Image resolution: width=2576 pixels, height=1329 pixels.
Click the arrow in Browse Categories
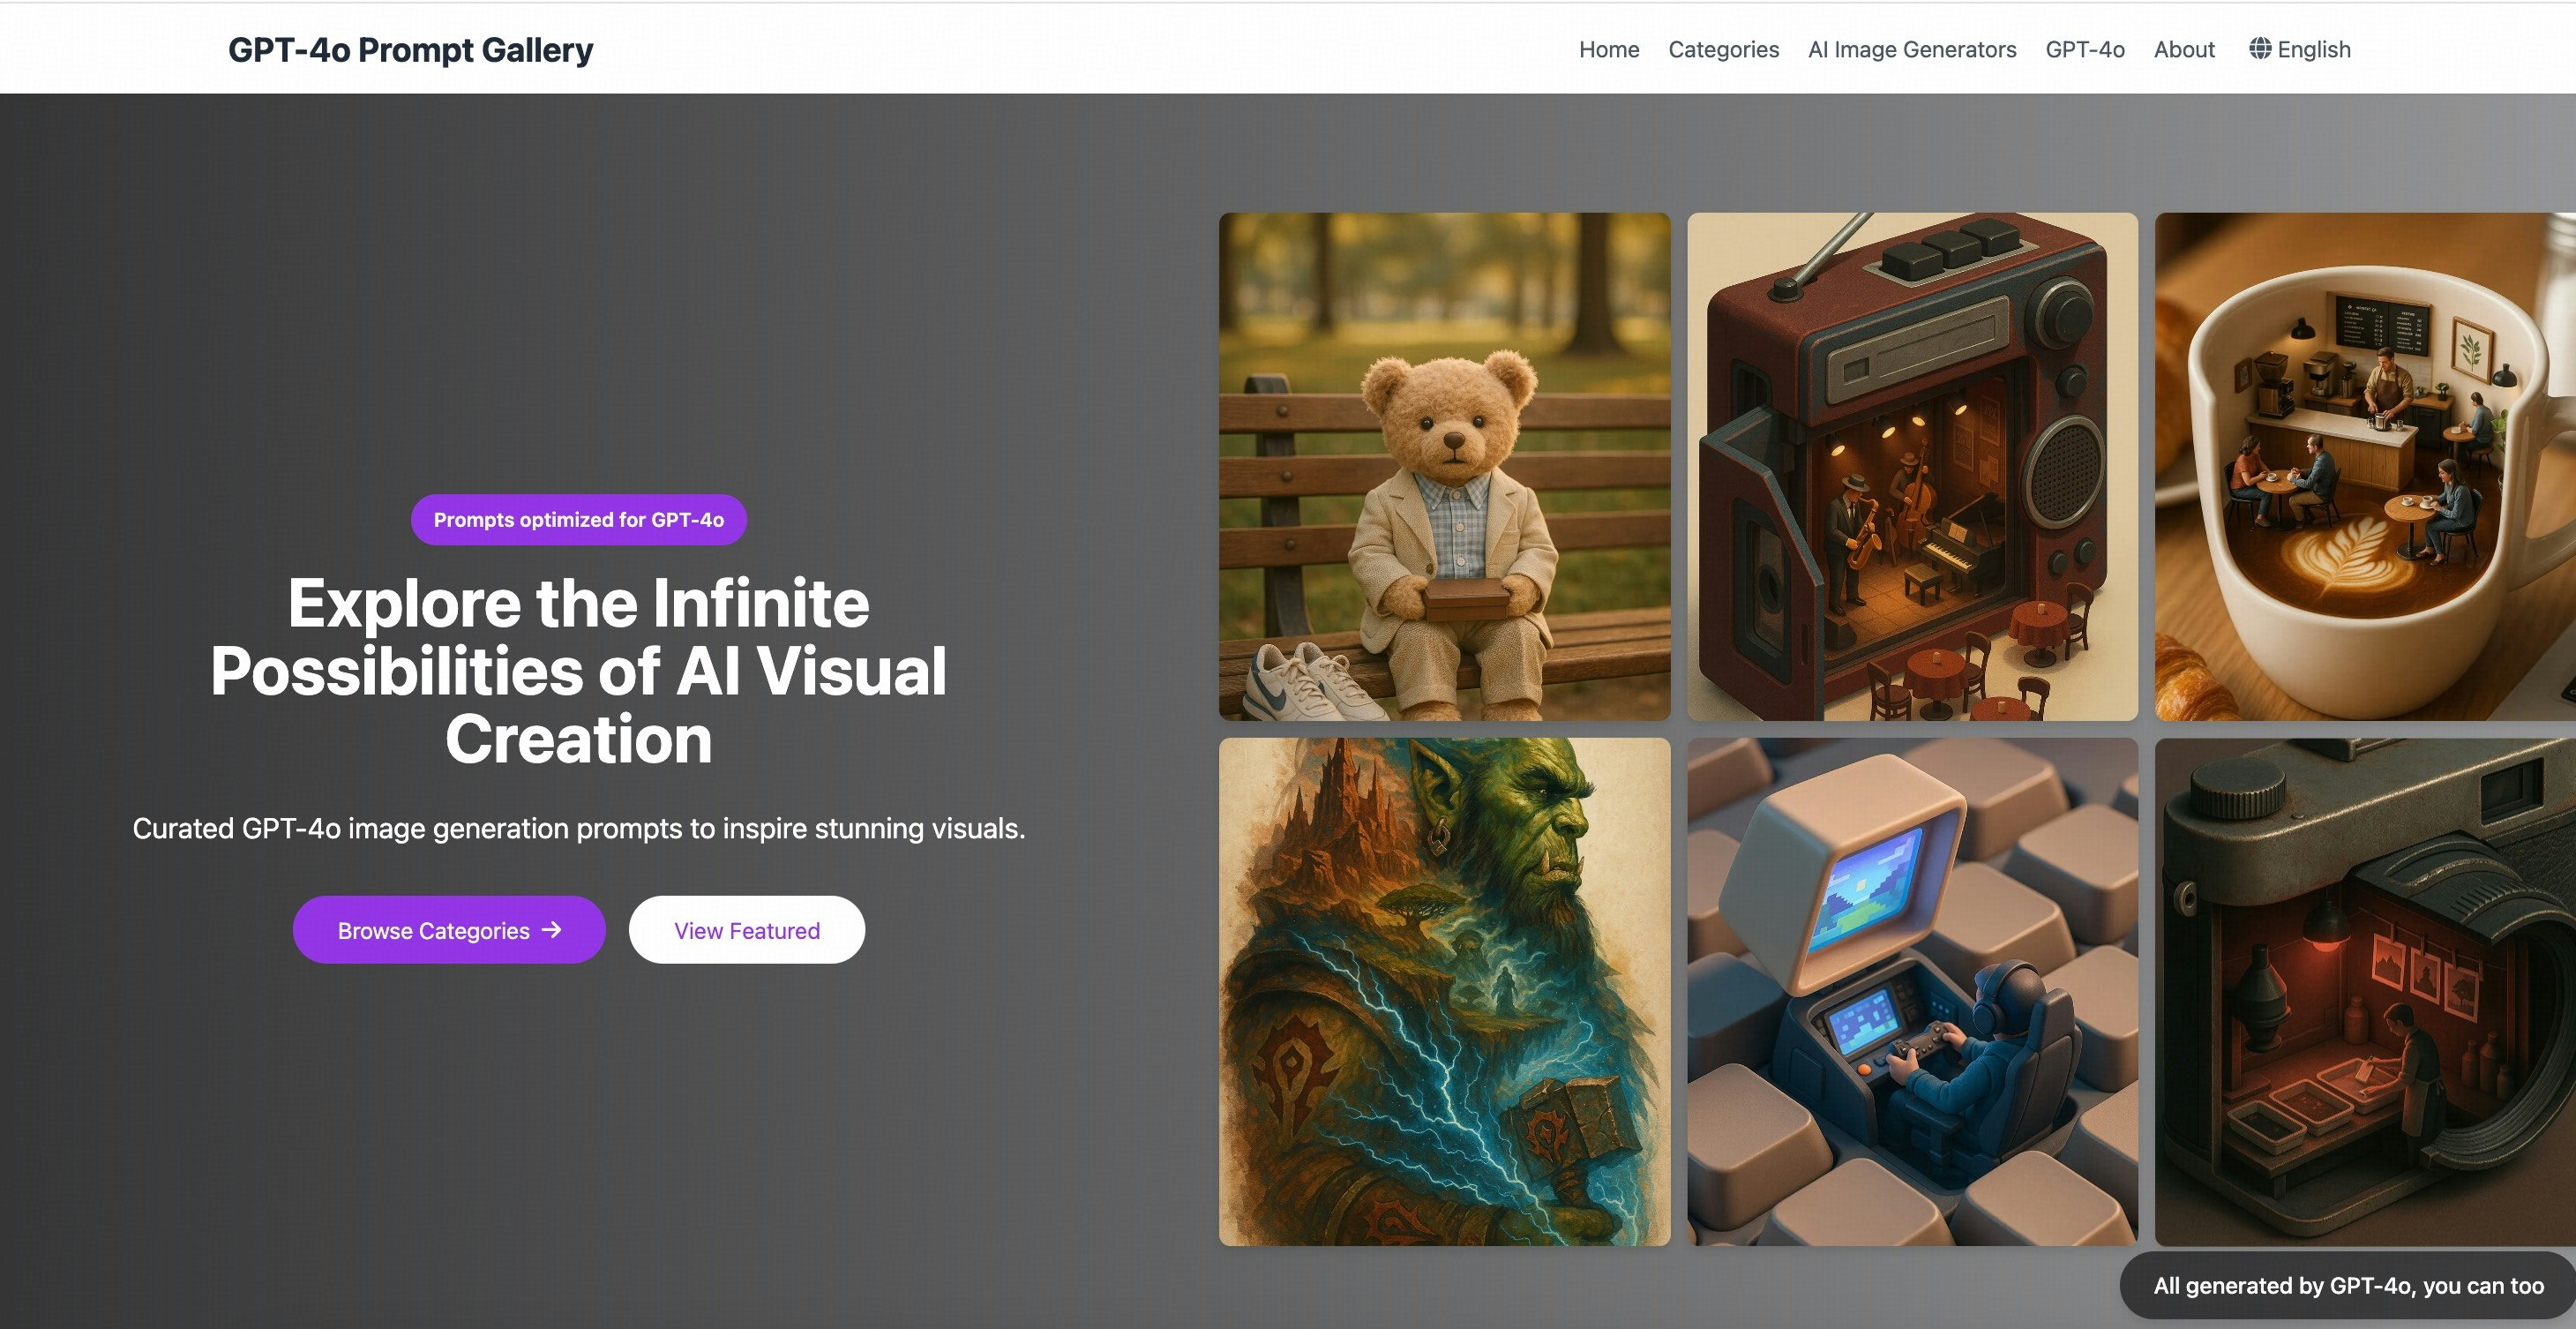tap(552, 930)
